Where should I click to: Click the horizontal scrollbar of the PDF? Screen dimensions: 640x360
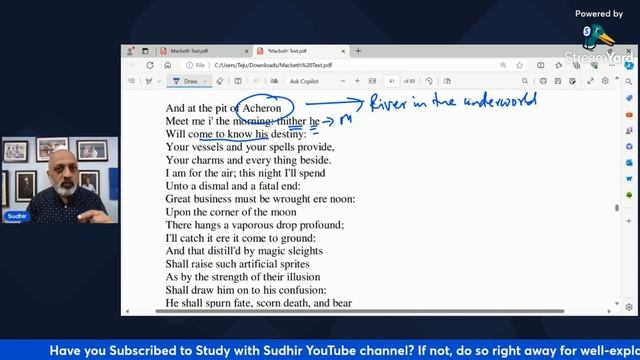tap(360, 311)
